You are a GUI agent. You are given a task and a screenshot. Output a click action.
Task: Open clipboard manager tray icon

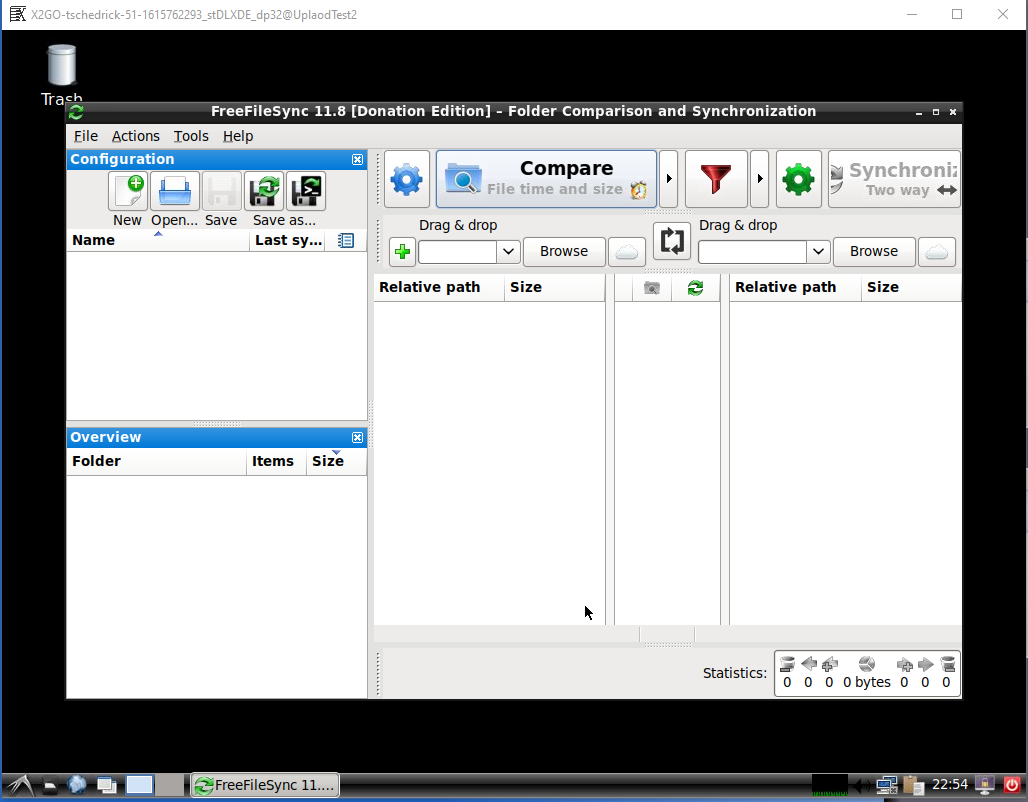pyautogui.click(x=913, y=785)
